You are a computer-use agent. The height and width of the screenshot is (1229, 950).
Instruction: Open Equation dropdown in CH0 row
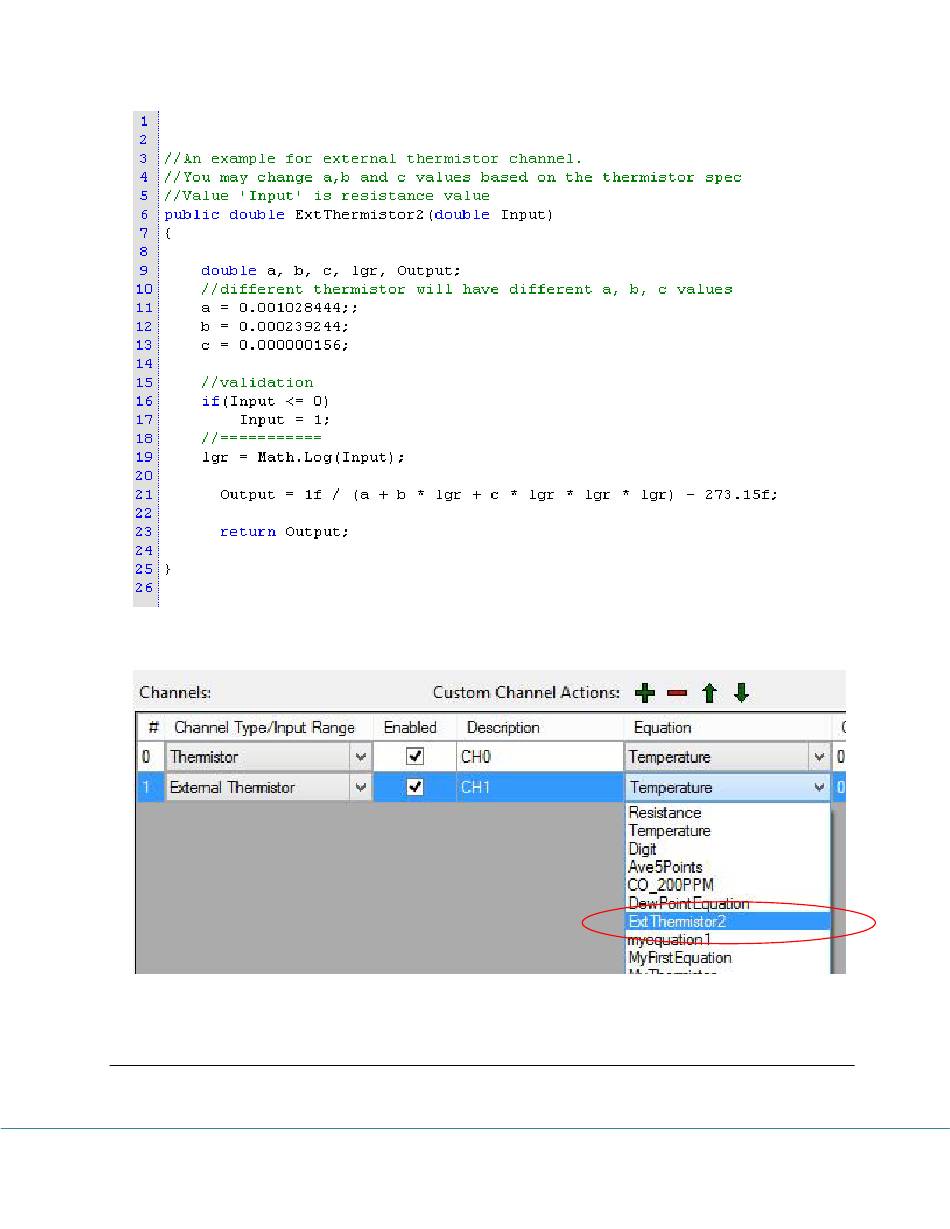[x=820, y=757]
